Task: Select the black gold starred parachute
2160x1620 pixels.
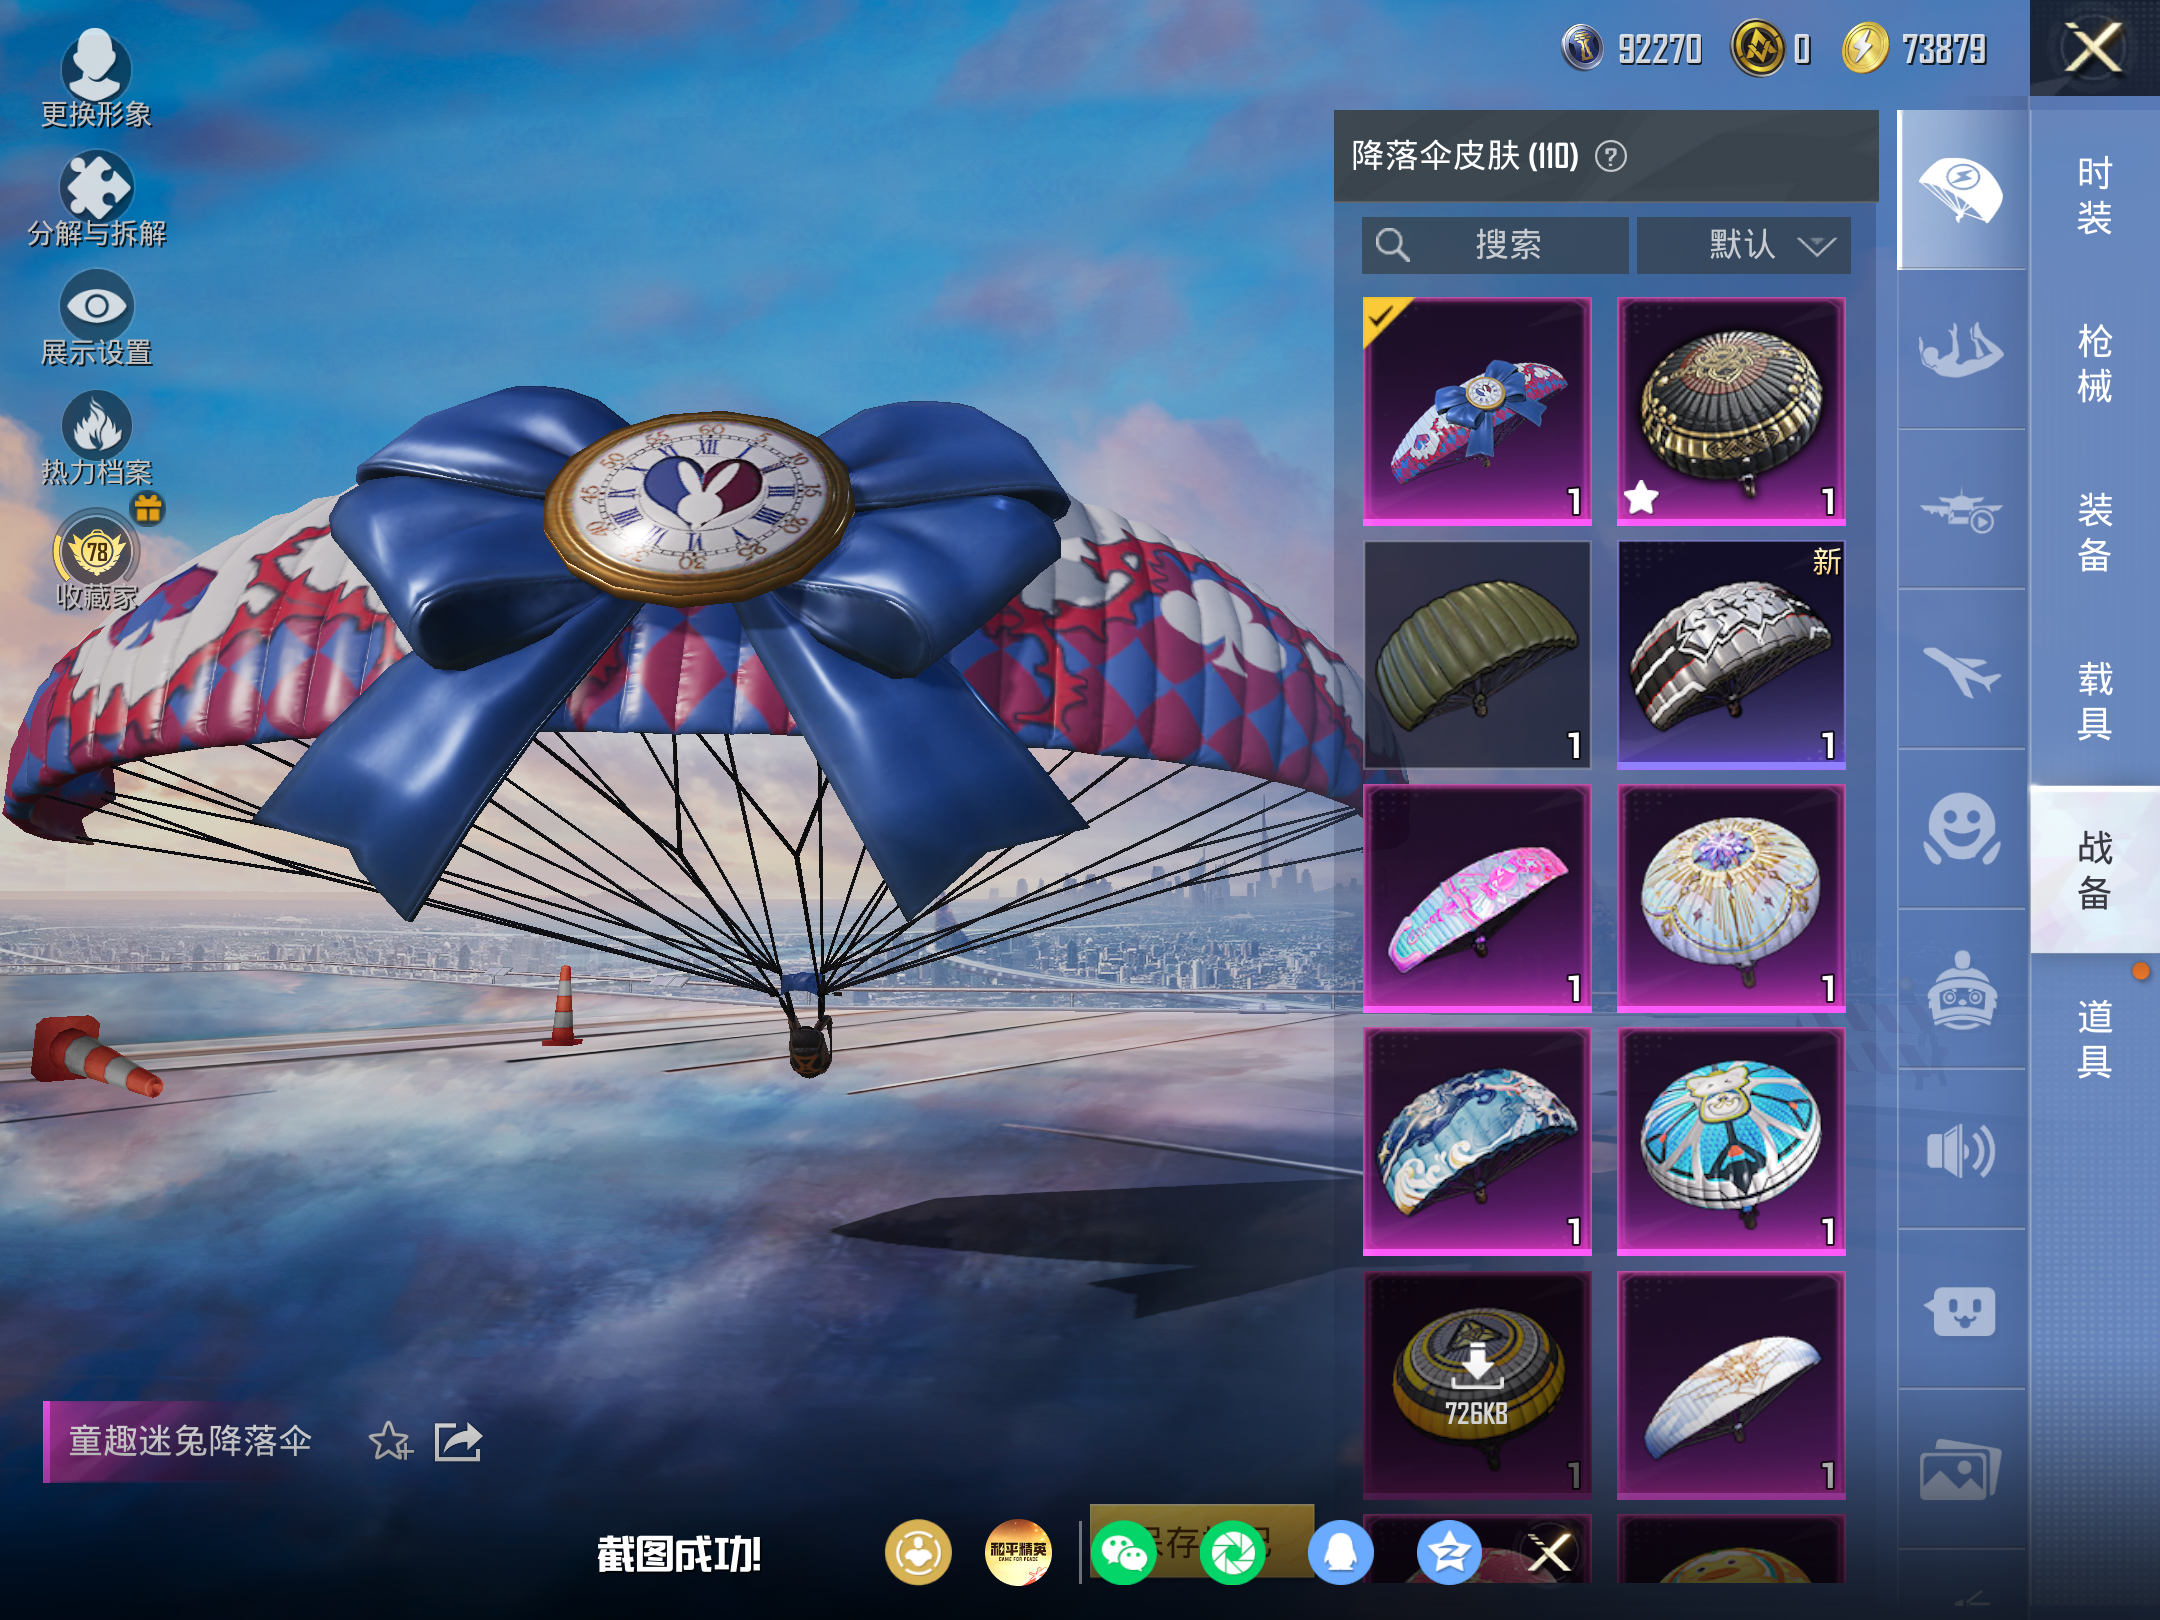Action: click(x=1731, y=411)
